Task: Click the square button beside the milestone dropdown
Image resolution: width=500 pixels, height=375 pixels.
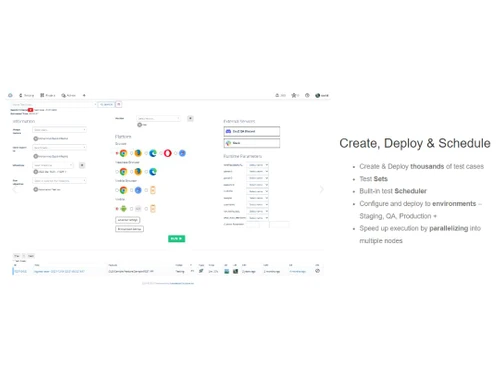Action: click(x=82, y=165)
